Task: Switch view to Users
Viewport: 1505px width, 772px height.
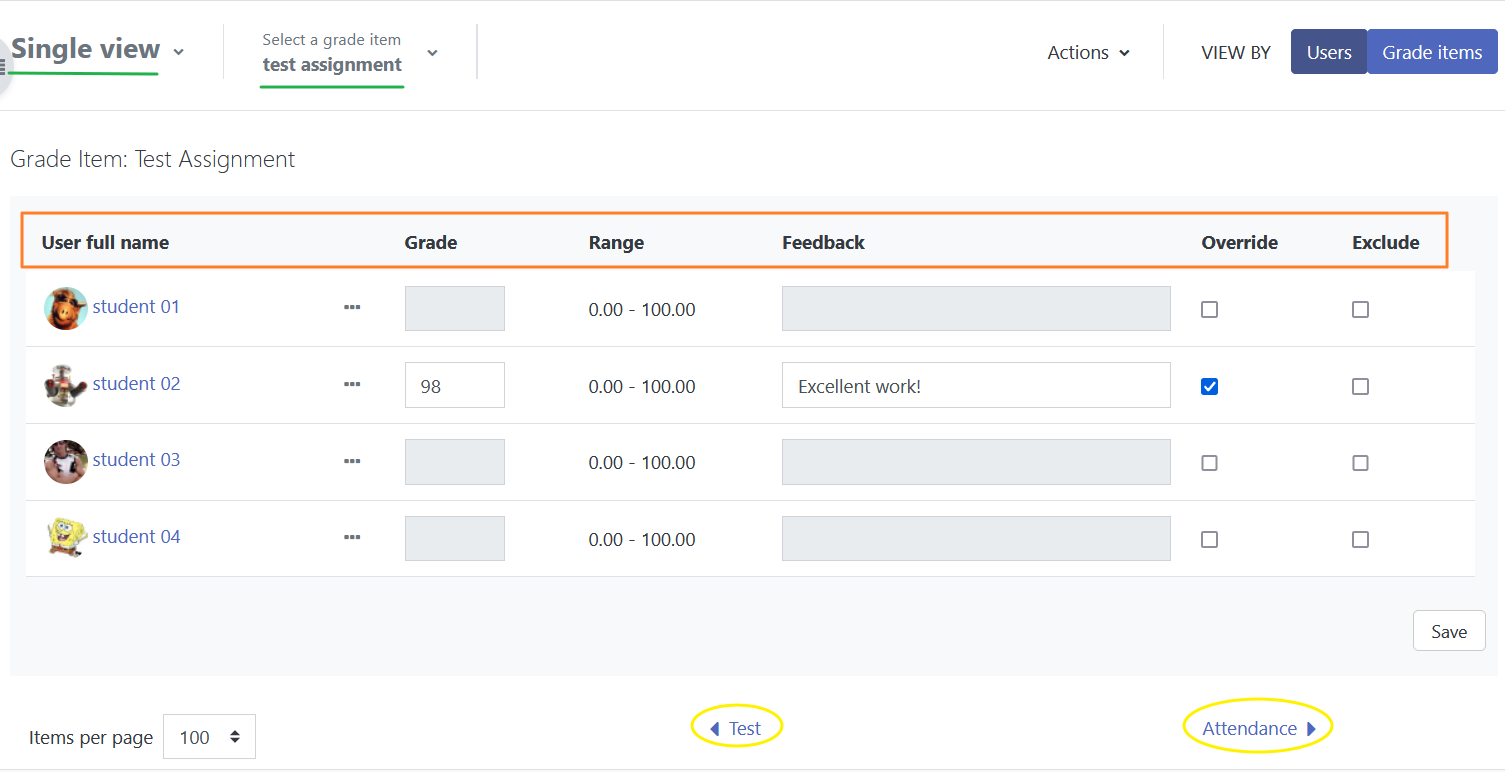Action: click(1328, 53)
